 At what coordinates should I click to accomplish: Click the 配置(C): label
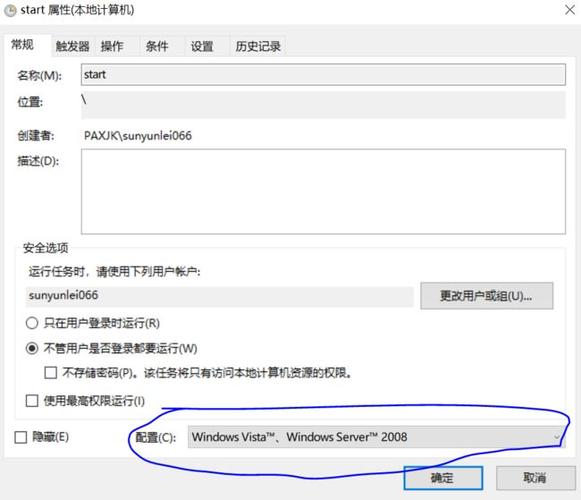[156, 437]
